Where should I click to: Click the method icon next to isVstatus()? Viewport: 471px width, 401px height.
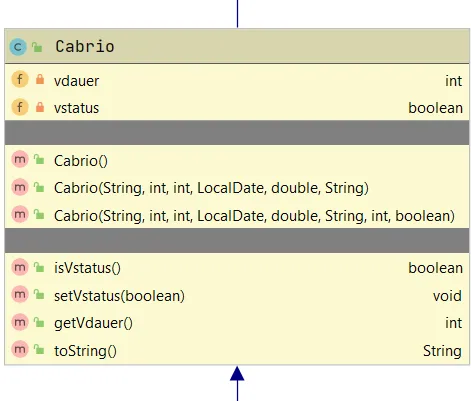point(20,267)
